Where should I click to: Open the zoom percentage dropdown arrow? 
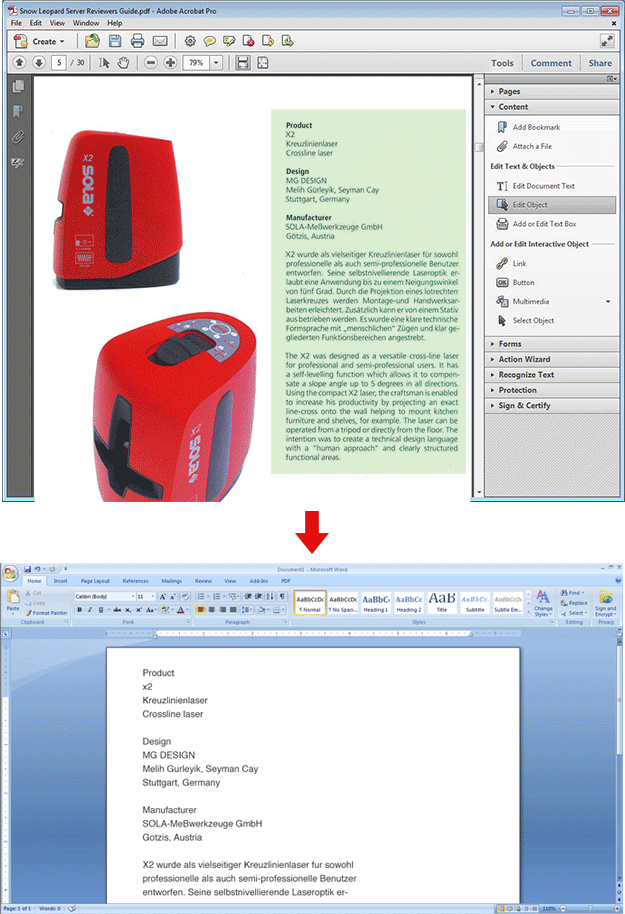216,62
